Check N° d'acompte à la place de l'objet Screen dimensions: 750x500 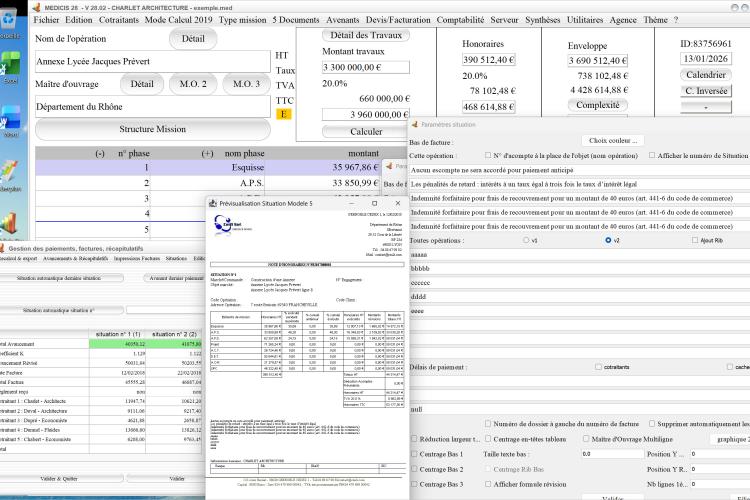(487, 156)
